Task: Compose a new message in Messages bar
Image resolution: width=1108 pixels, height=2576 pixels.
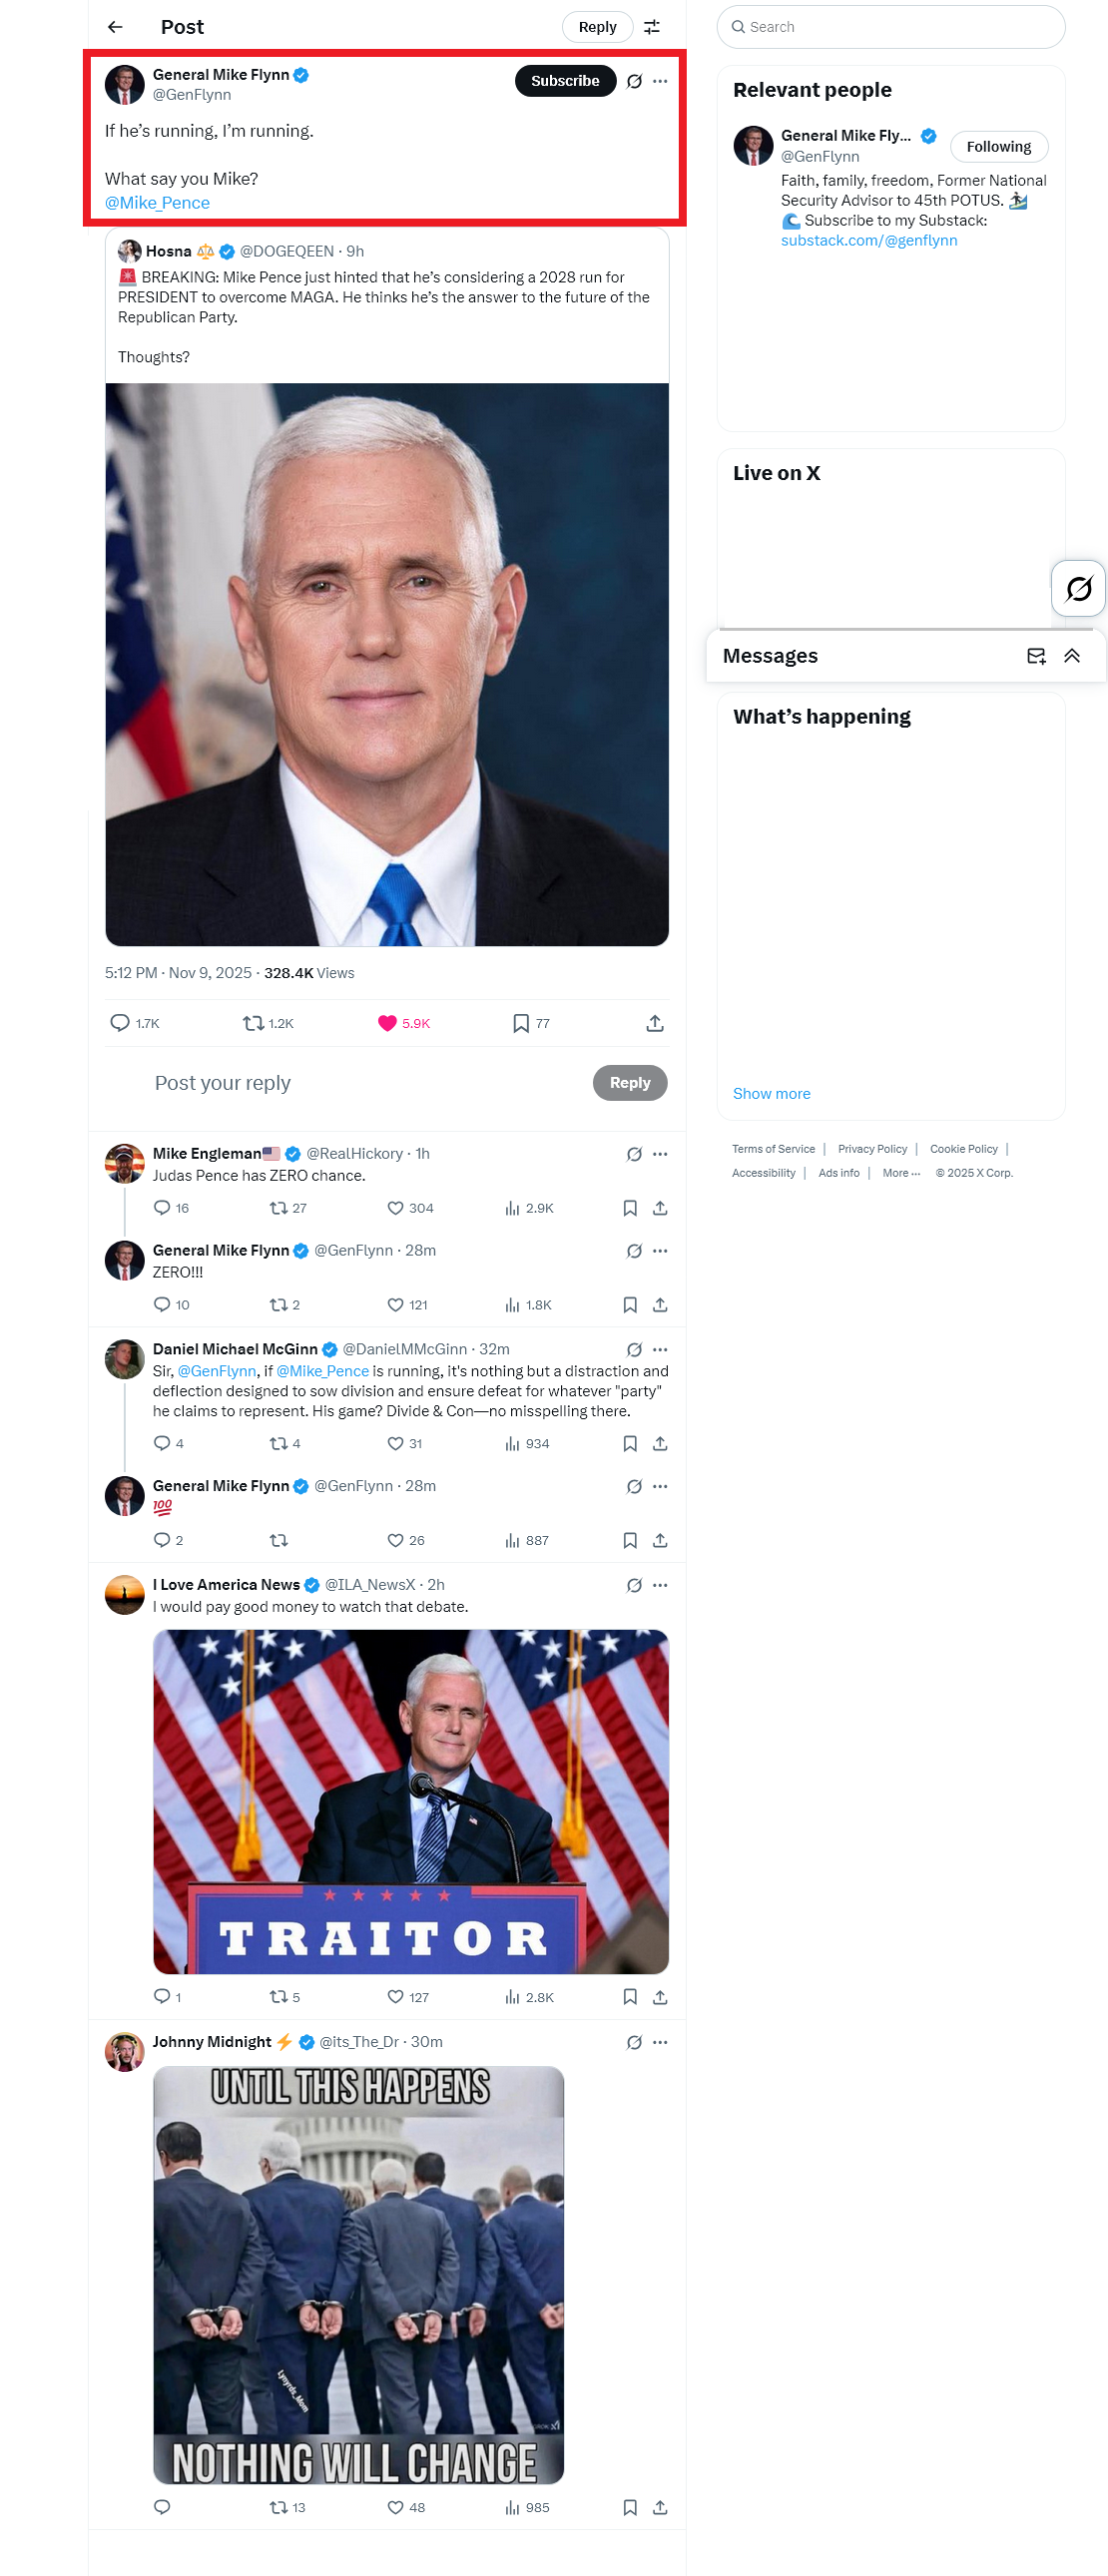Action: [x=1036, y=656]
